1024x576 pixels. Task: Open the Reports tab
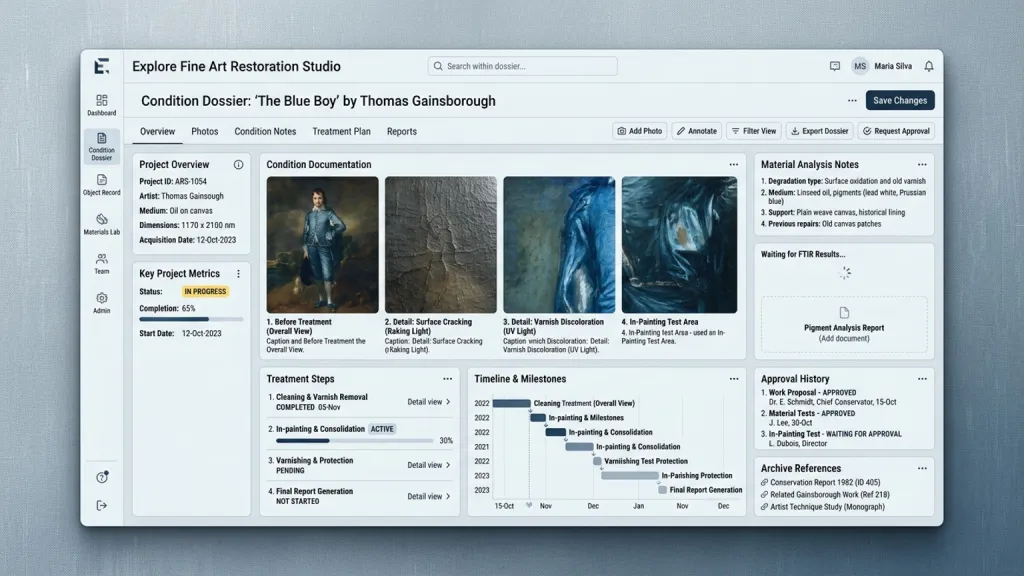click(x=402, y=131)
